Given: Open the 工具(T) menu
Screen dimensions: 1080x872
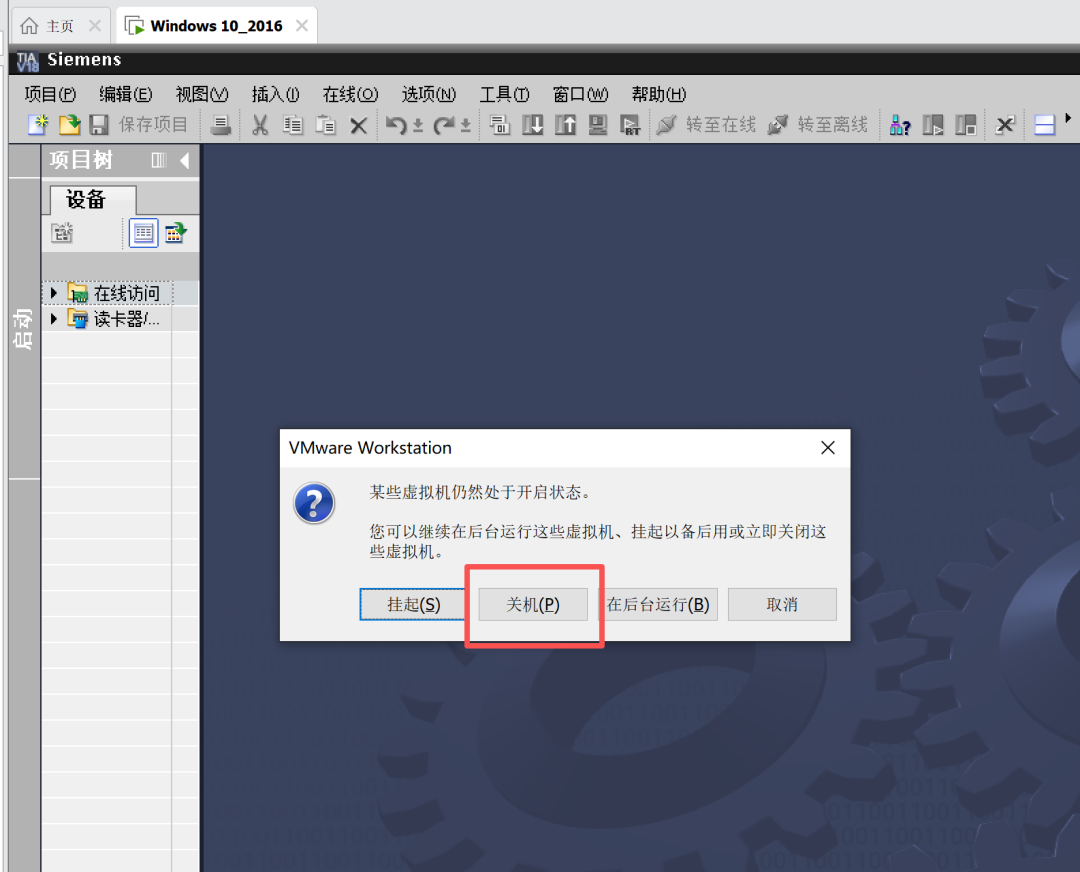Looking at the screenshot, I should 504,94.
